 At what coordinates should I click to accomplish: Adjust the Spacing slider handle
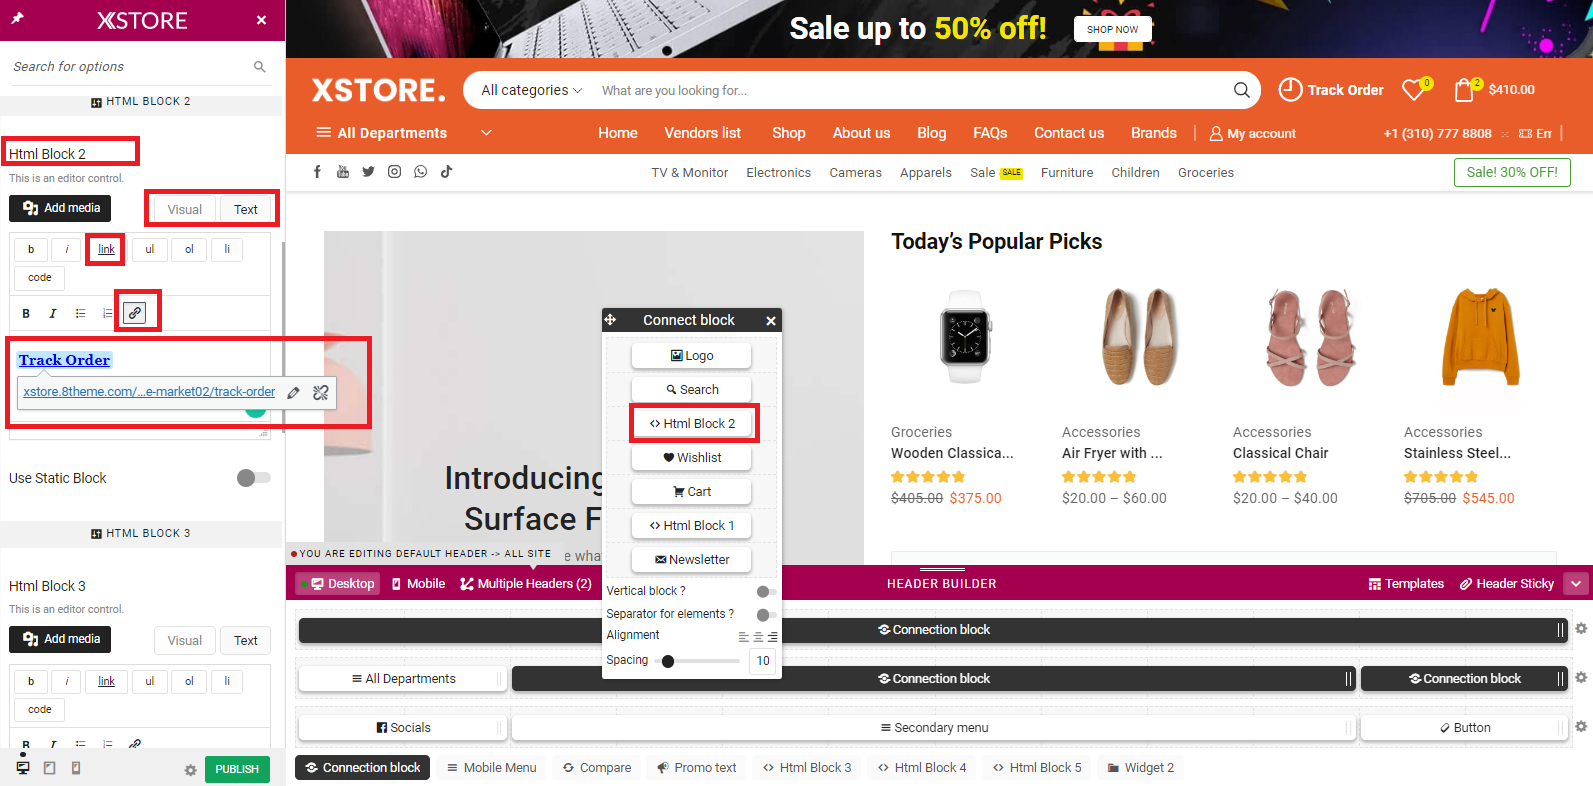pos(668,661)
